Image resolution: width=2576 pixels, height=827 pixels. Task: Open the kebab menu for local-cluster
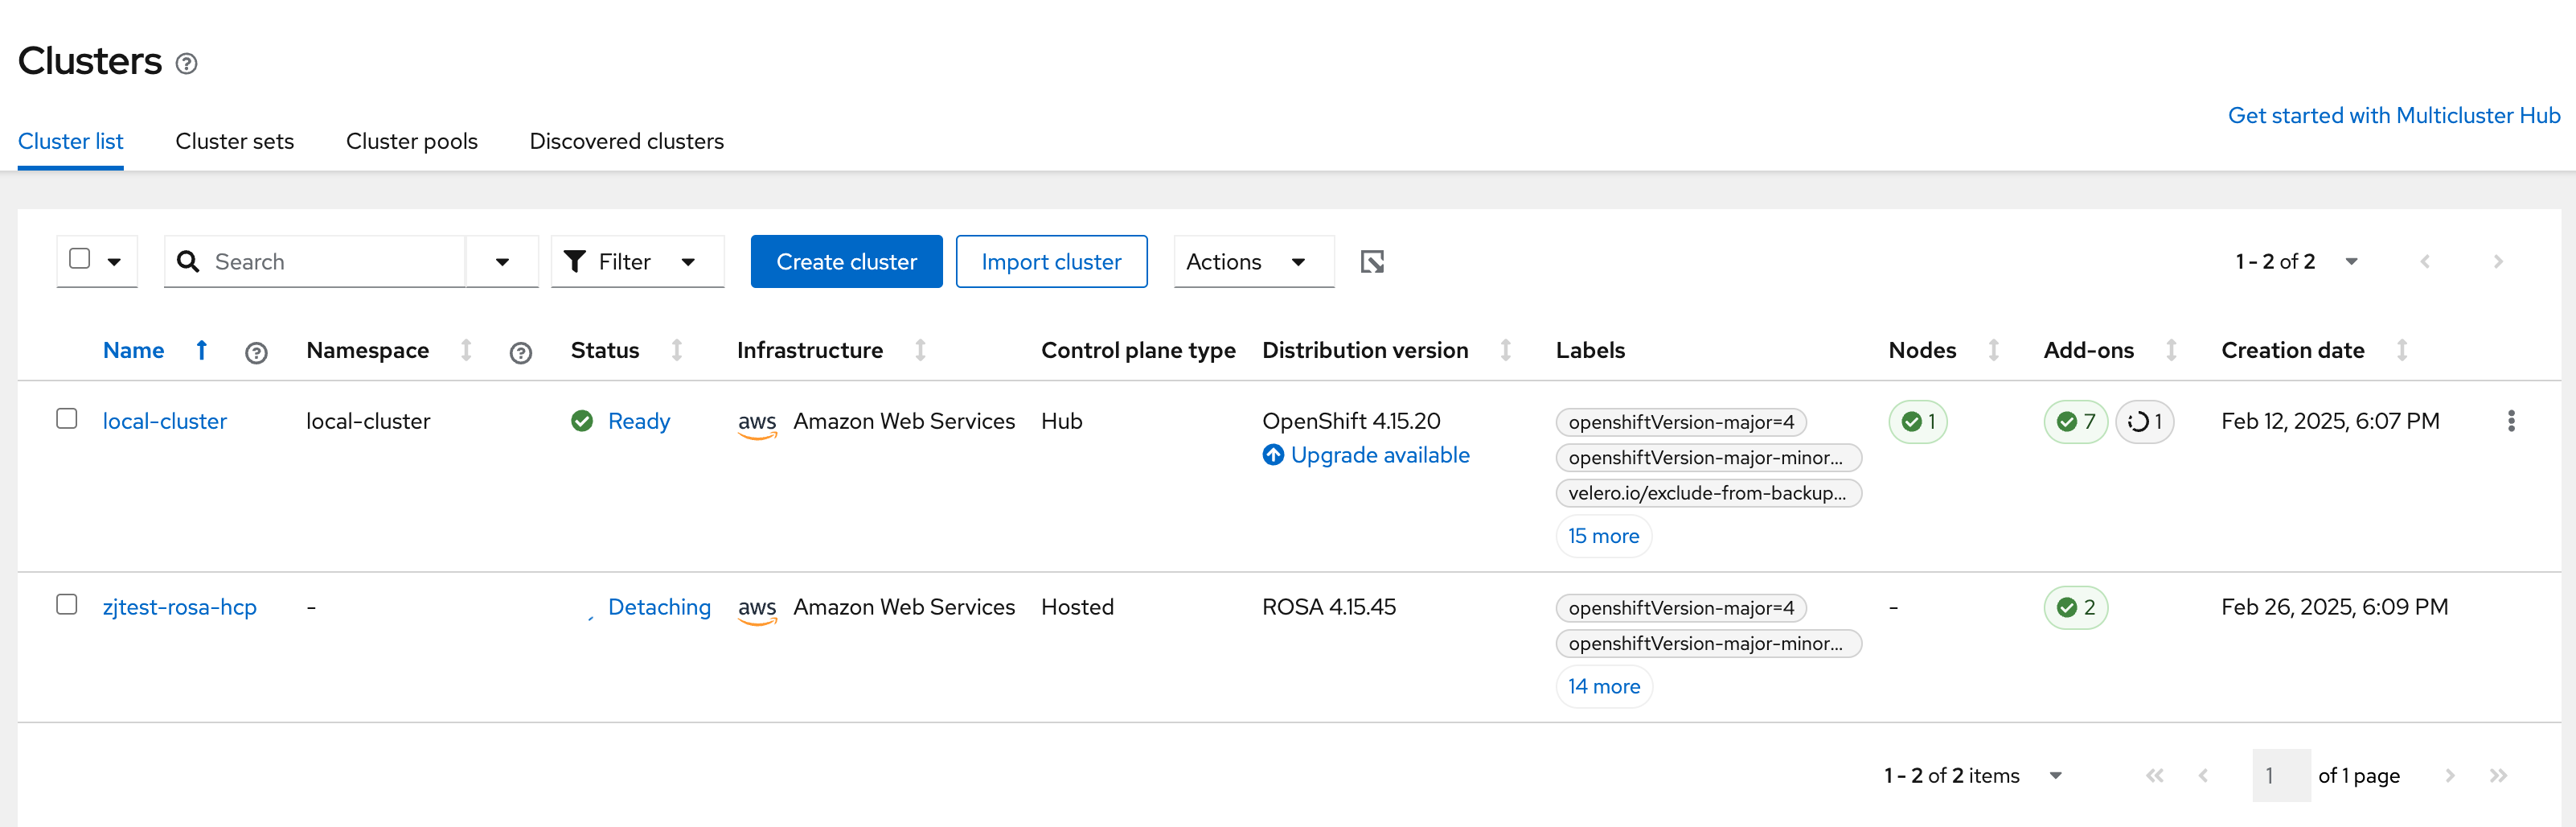[2510, 421]
